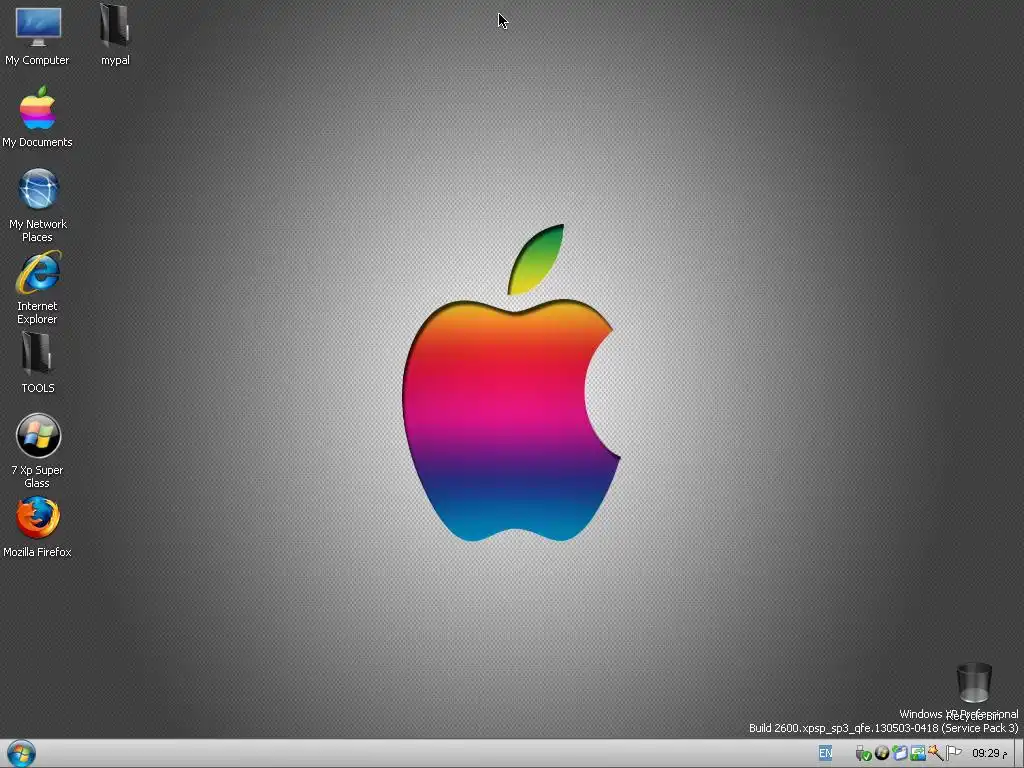The height and width of the screenshot is (768, 1024).
Task: Click the Mozilla Firefox label text
Action: [37, 552]
